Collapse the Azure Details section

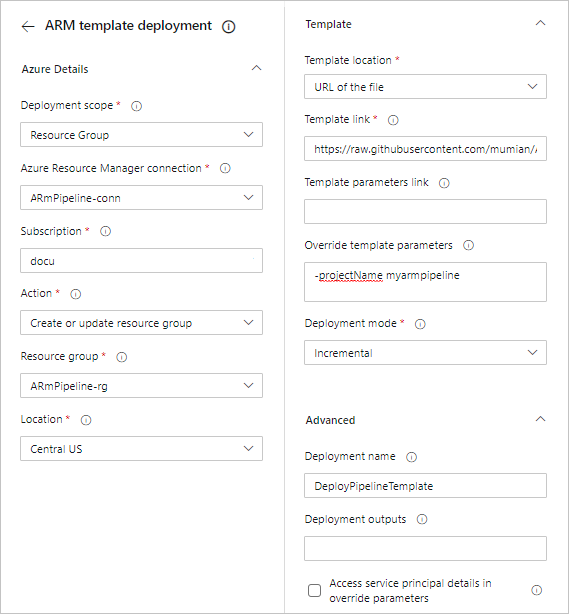tap(257, 68)
